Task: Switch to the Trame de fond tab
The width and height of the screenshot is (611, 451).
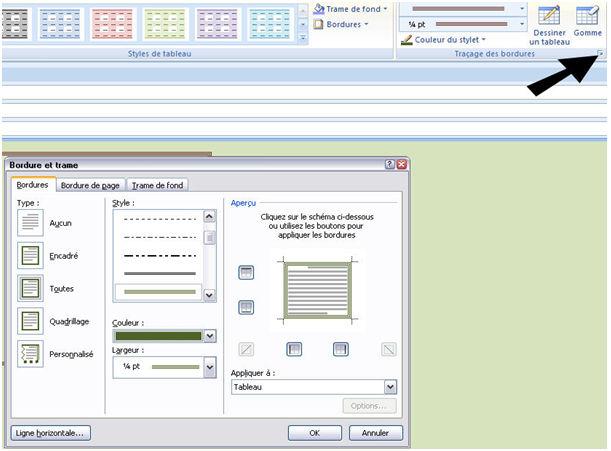Action: tap(157, 186)
